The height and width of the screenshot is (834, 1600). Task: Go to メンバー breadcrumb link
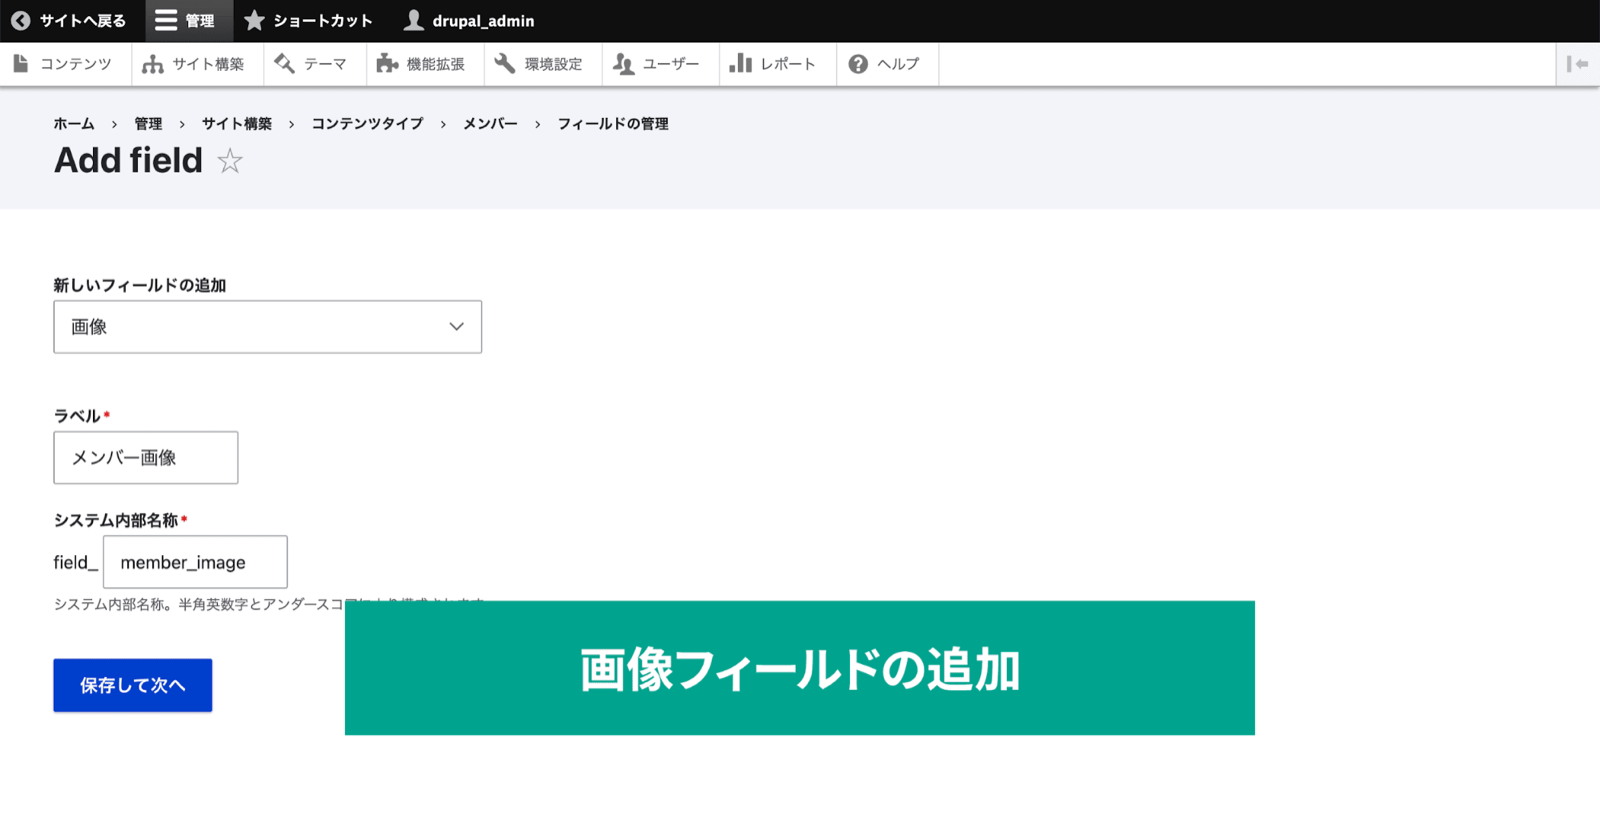490,124
